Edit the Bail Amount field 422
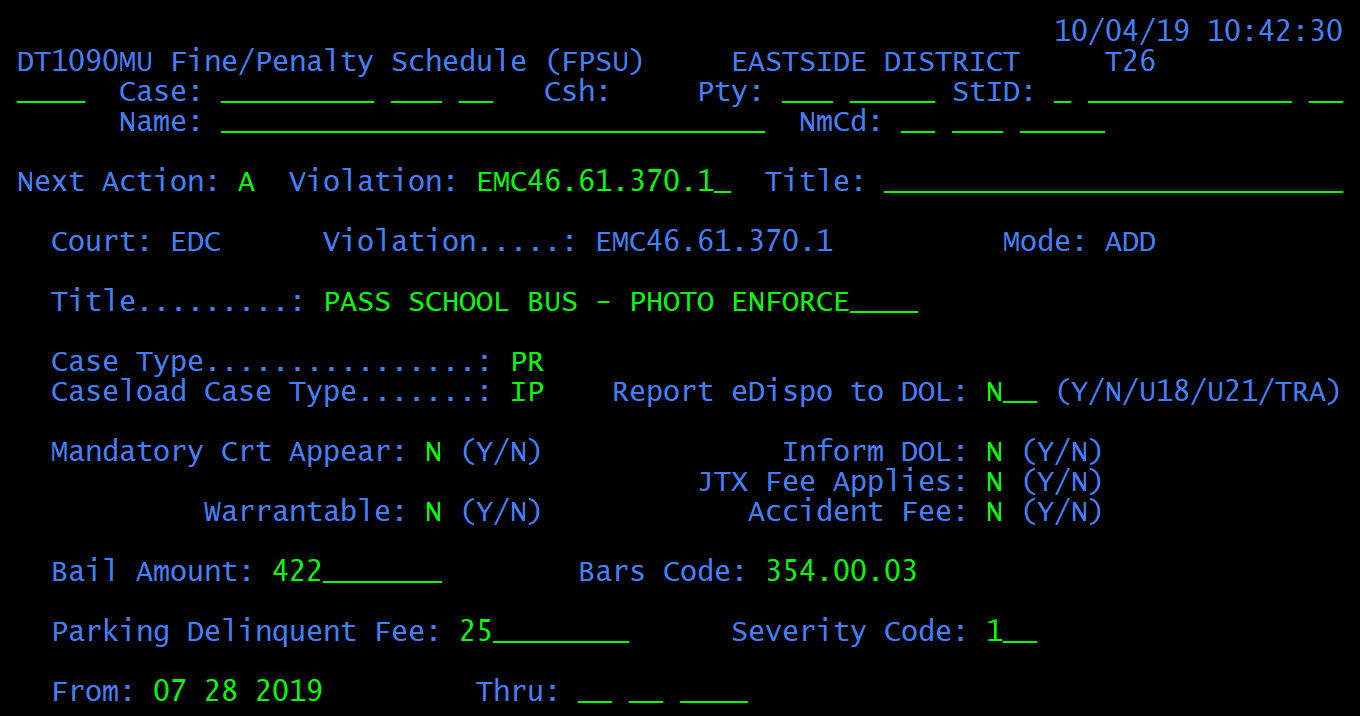 357,572
